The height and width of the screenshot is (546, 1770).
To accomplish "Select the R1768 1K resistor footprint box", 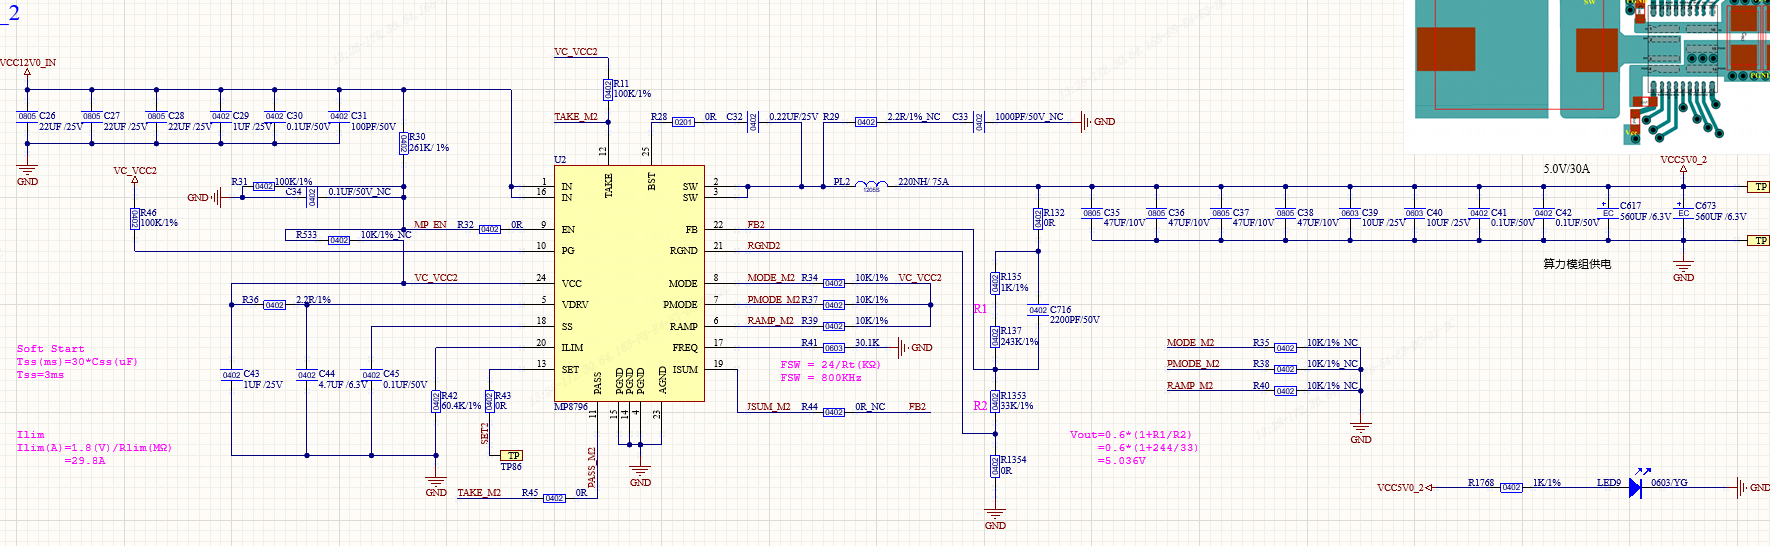I will [x=1511, y=488].
